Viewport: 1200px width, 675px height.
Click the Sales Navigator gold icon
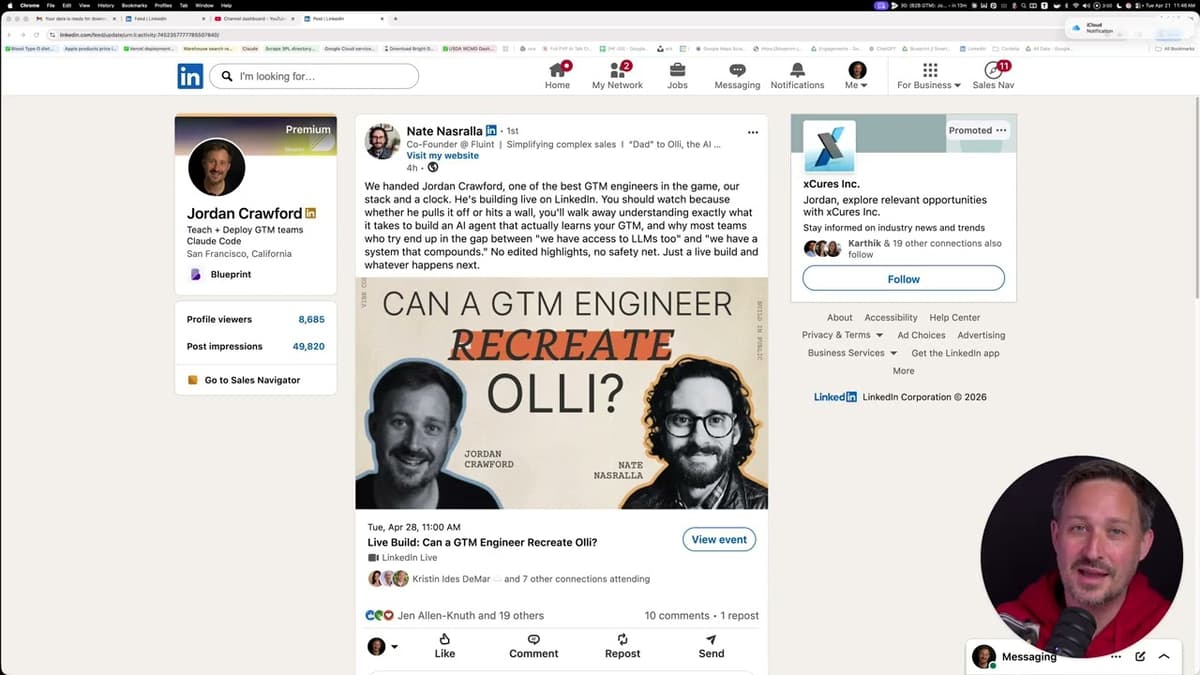click(193, 380)
